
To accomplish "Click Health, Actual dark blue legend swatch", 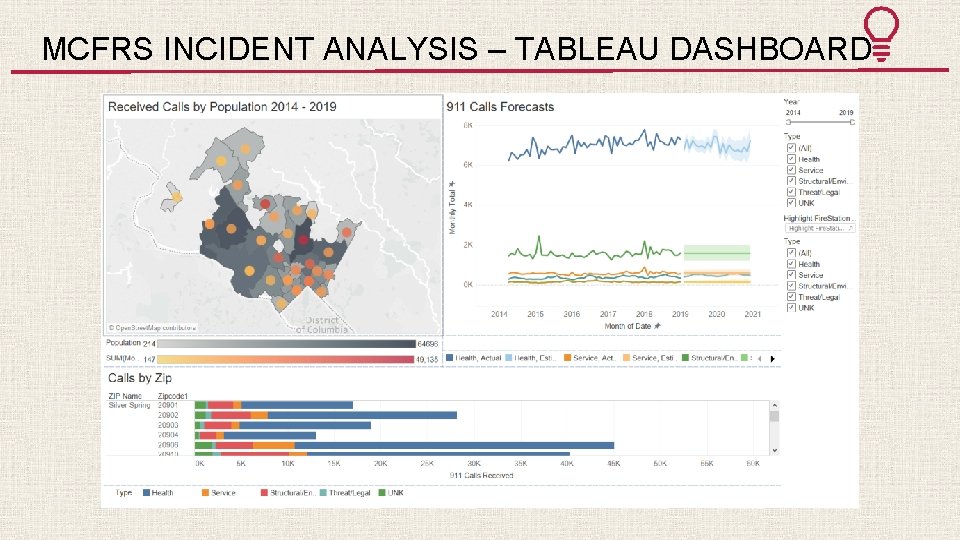I will (x=449, y=358).
